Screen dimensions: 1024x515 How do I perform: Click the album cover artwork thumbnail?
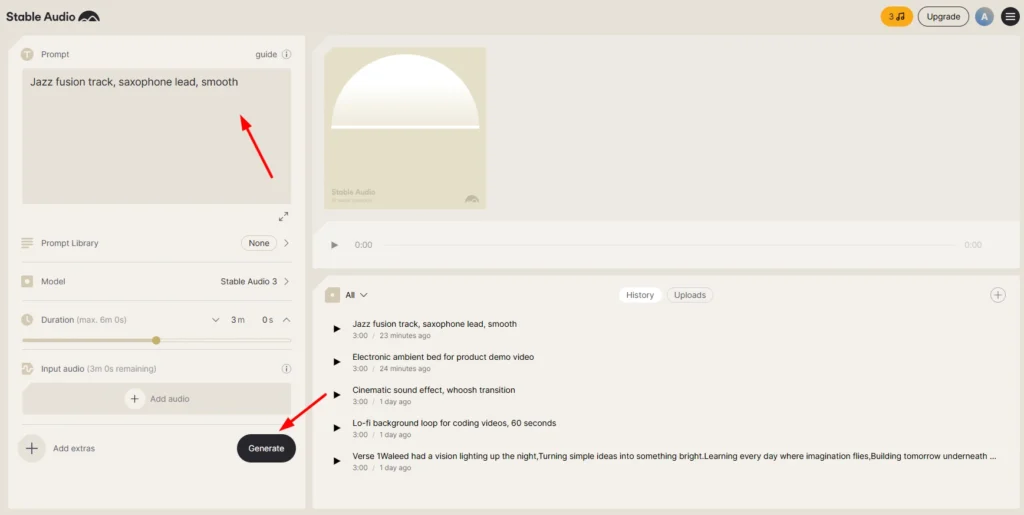pyautogui.click(x=405, y=128)
